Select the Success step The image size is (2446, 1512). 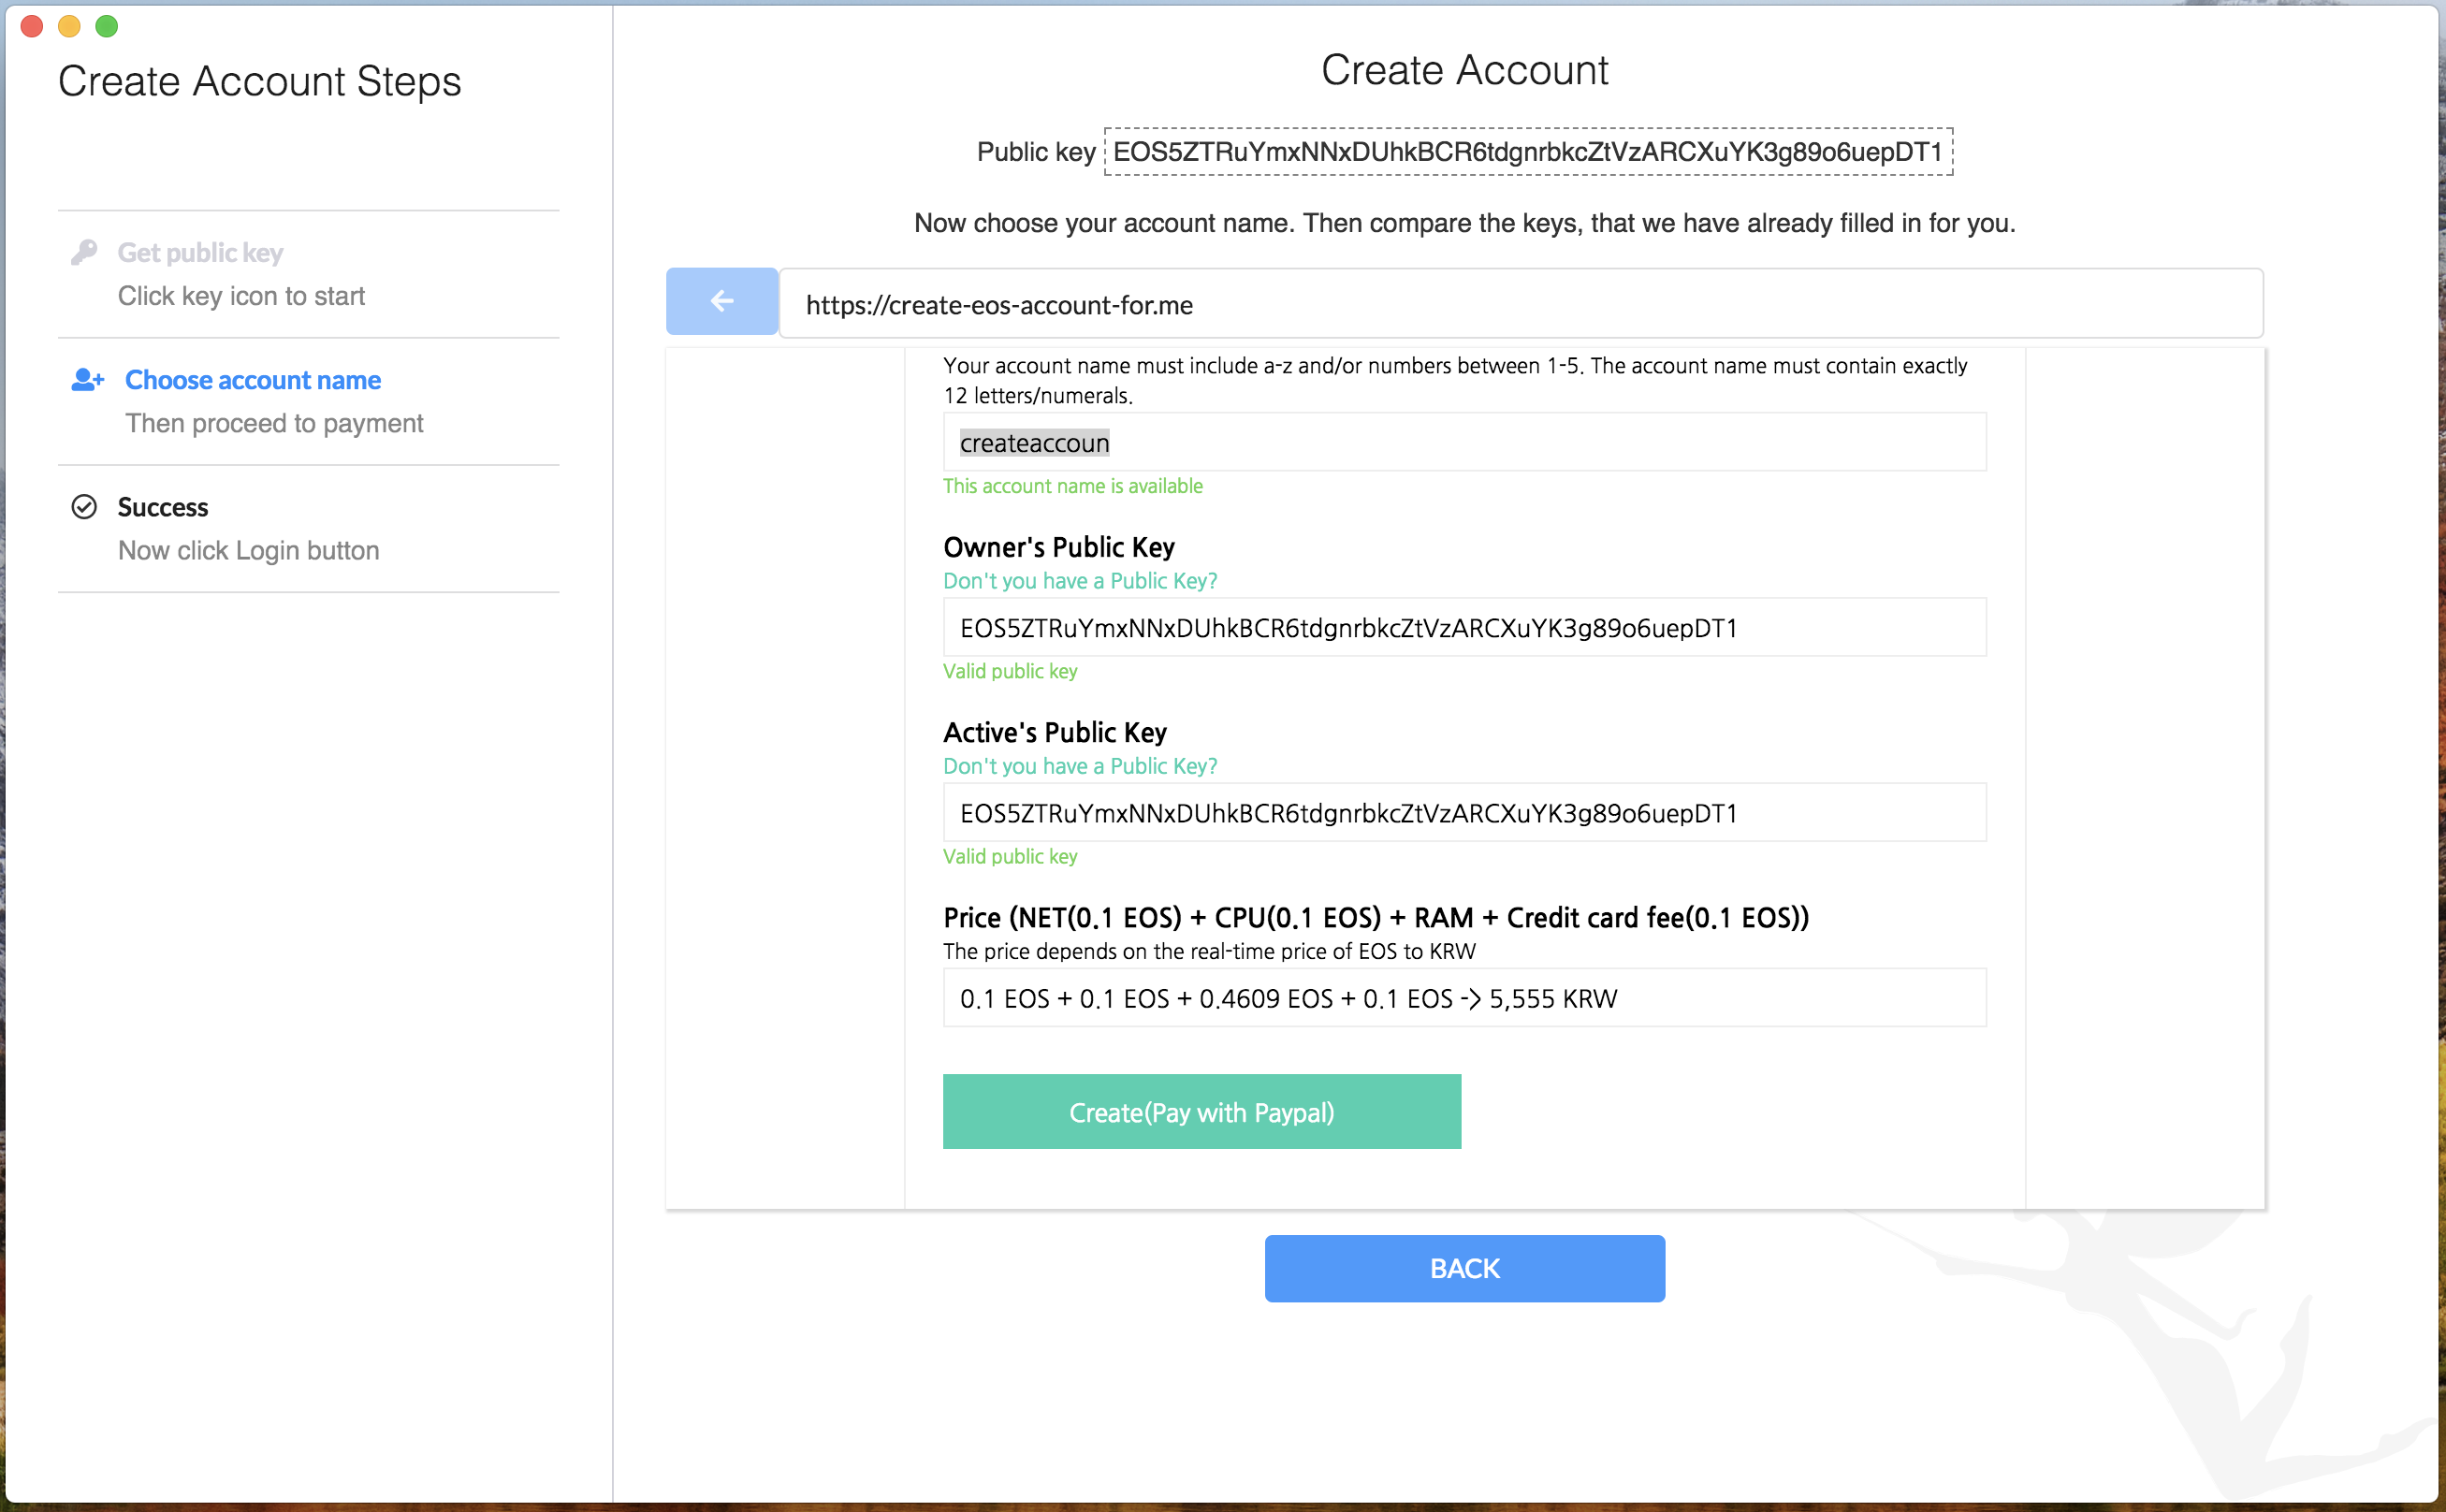pyautogui.click(x=309, y=528)
